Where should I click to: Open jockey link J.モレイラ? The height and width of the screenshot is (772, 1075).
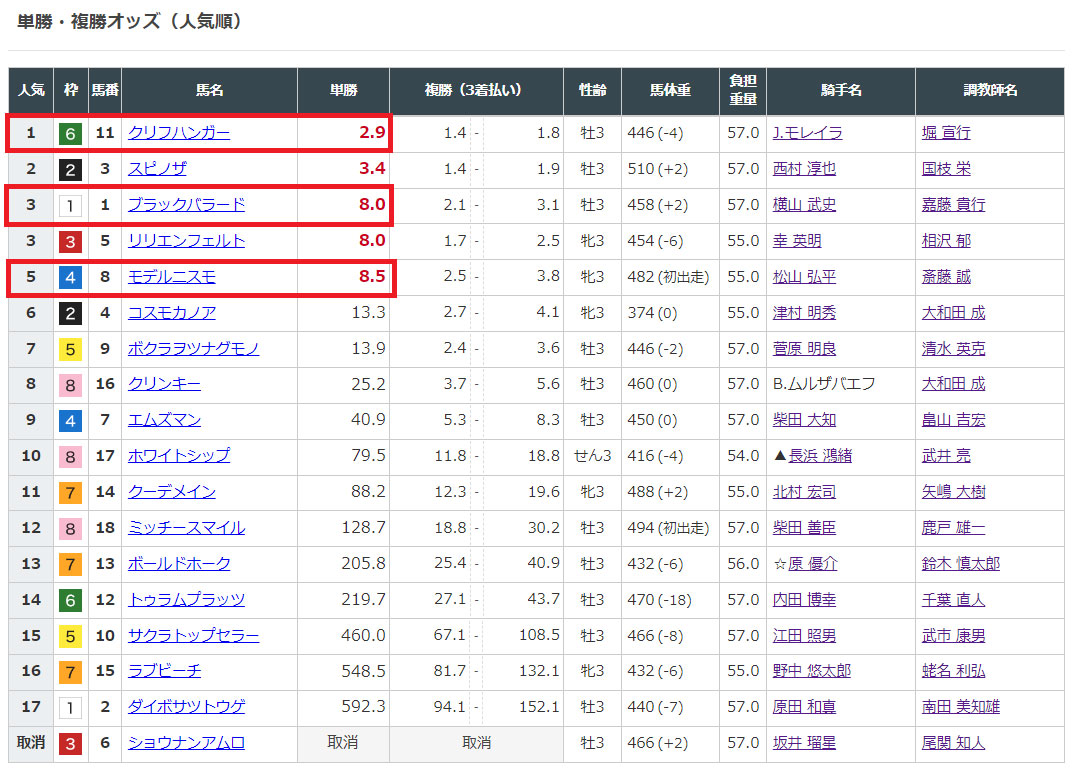pos(807,133)
